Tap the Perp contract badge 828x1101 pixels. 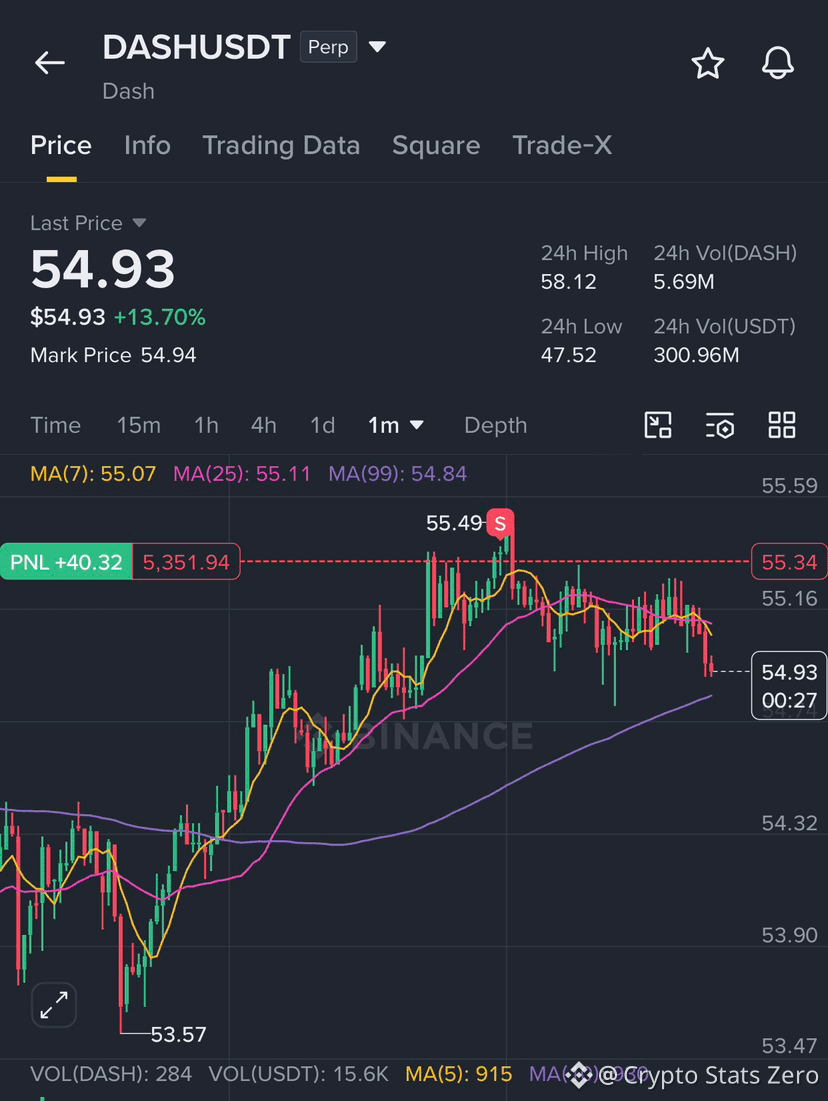328,47
